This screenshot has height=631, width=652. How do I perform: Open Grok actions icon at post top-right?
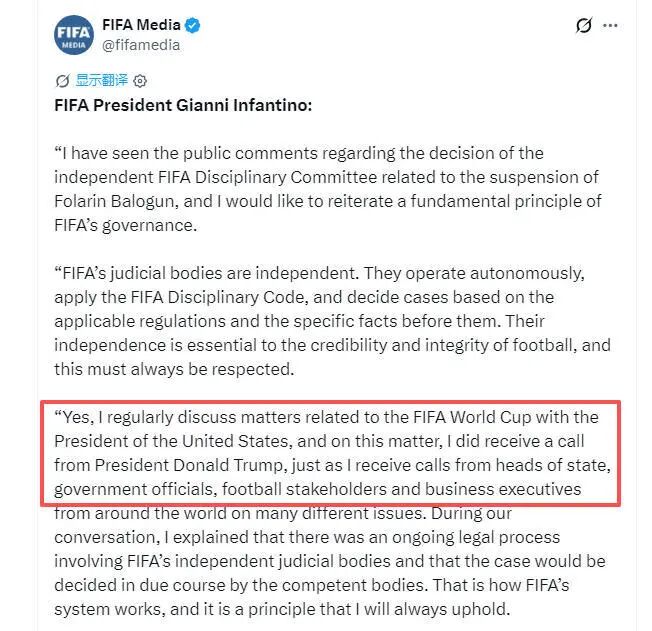pyautogui.click(x=584, y=25)
